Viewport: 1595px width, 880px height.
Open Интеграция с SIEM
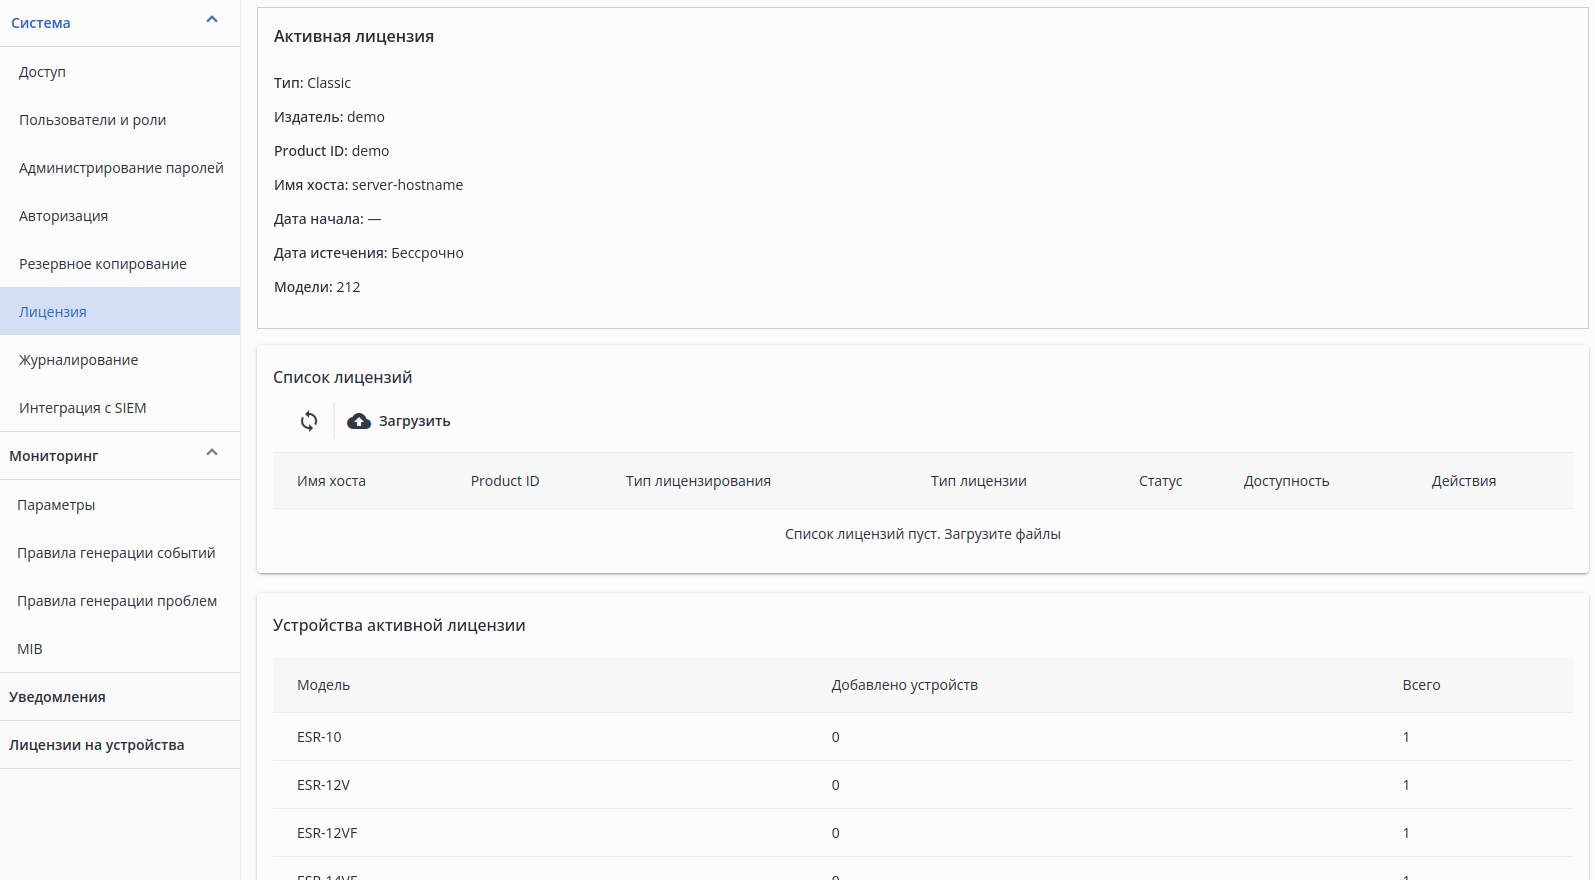coord(82,408)
